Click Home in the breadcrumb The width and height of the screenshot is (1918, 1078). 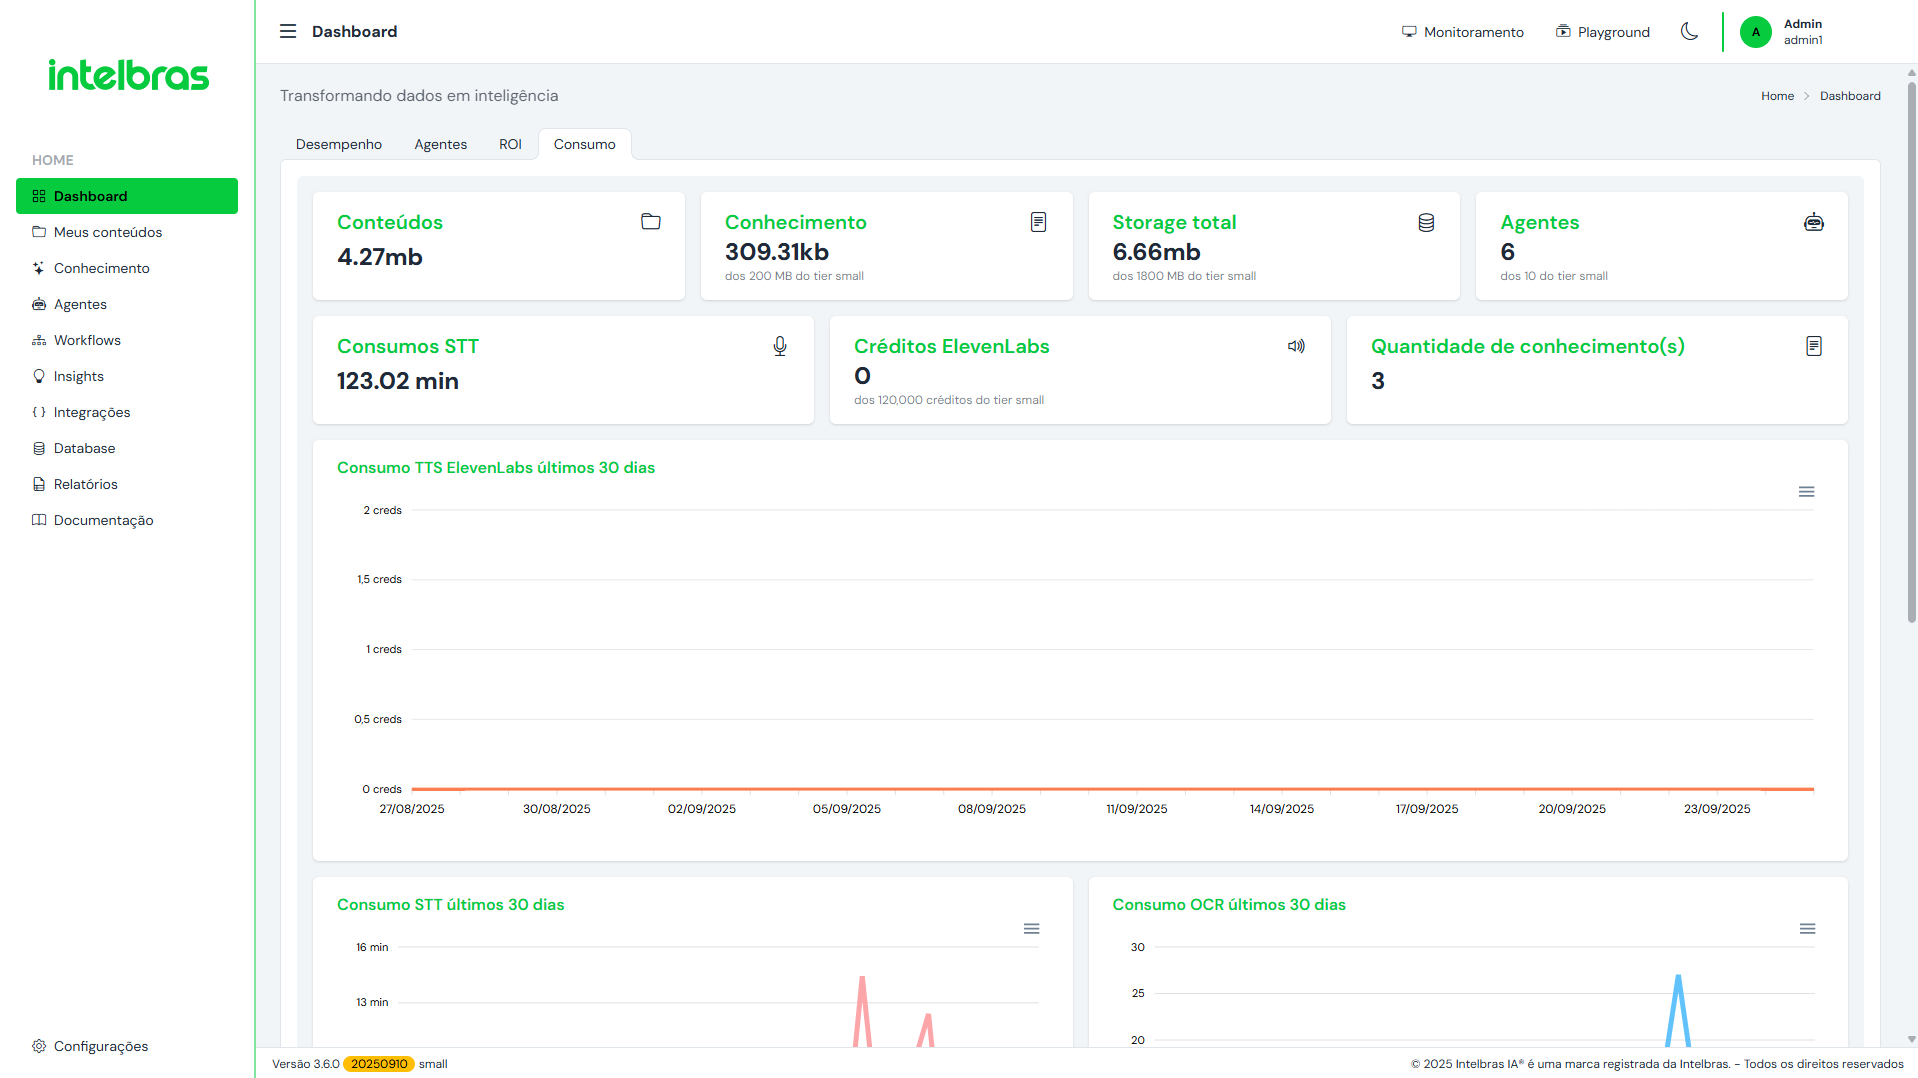pos(1777,96)
